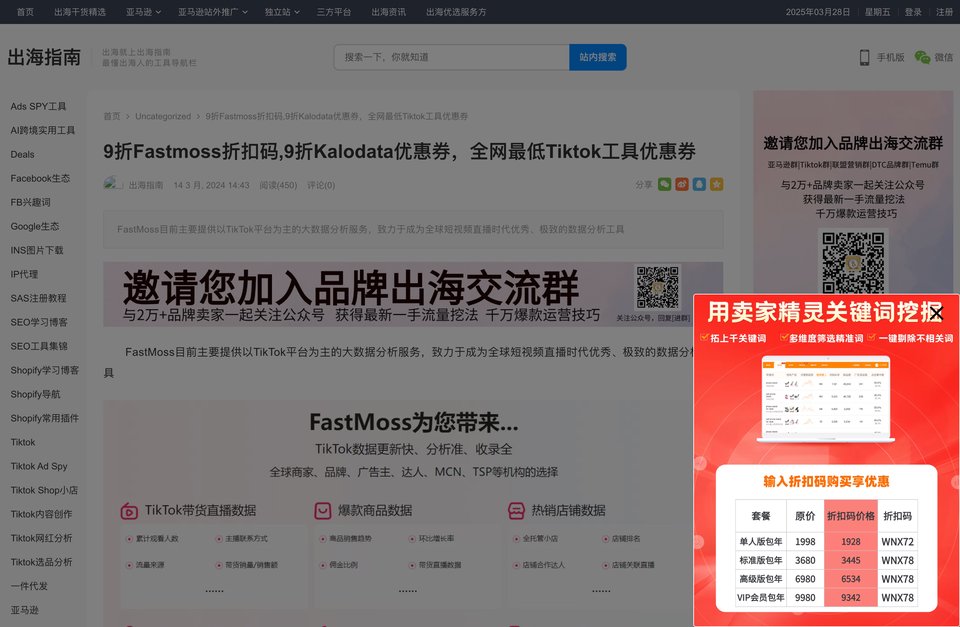The width and height of the screenshot is (960, 627).
Task: Click the 爆款商品数据 bag icon
Action: coord(323,511)
